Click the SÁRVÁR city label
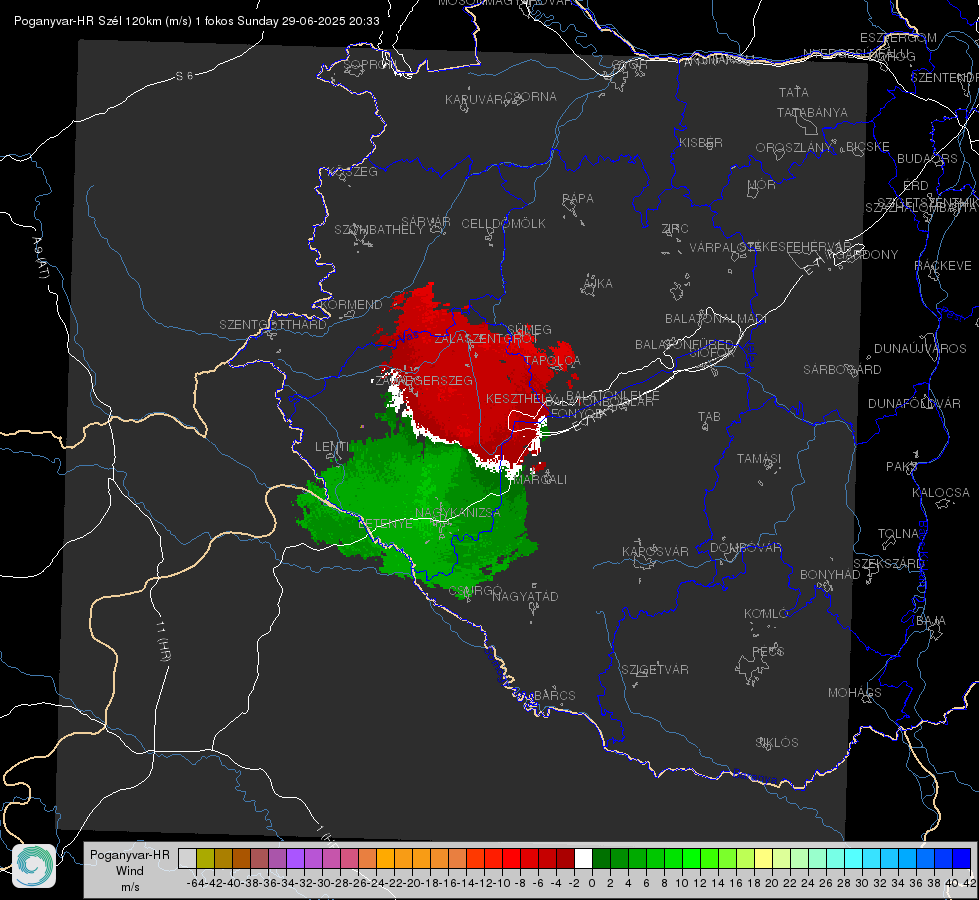Viewport: 979px width, 900px height. point(426,222)
